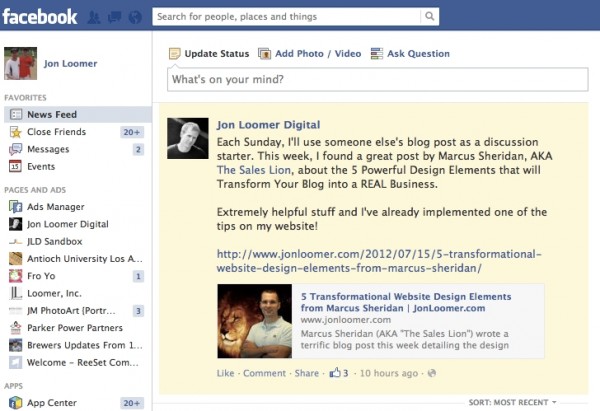Screen dimensions: 600x411
Task: Click the Antioch University page icon
Action: (16, 259)
